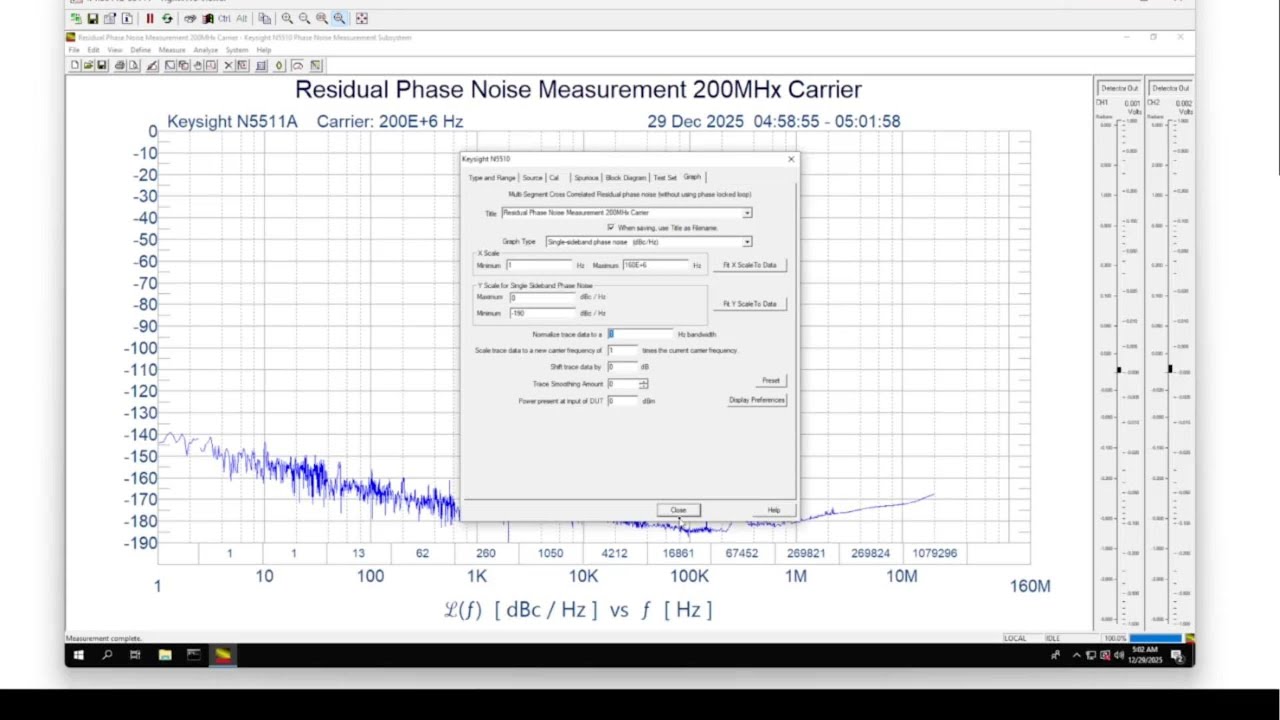The image size is (1280, 720).
Task: Open the Define menu
Action: click(x=140, y=50)
